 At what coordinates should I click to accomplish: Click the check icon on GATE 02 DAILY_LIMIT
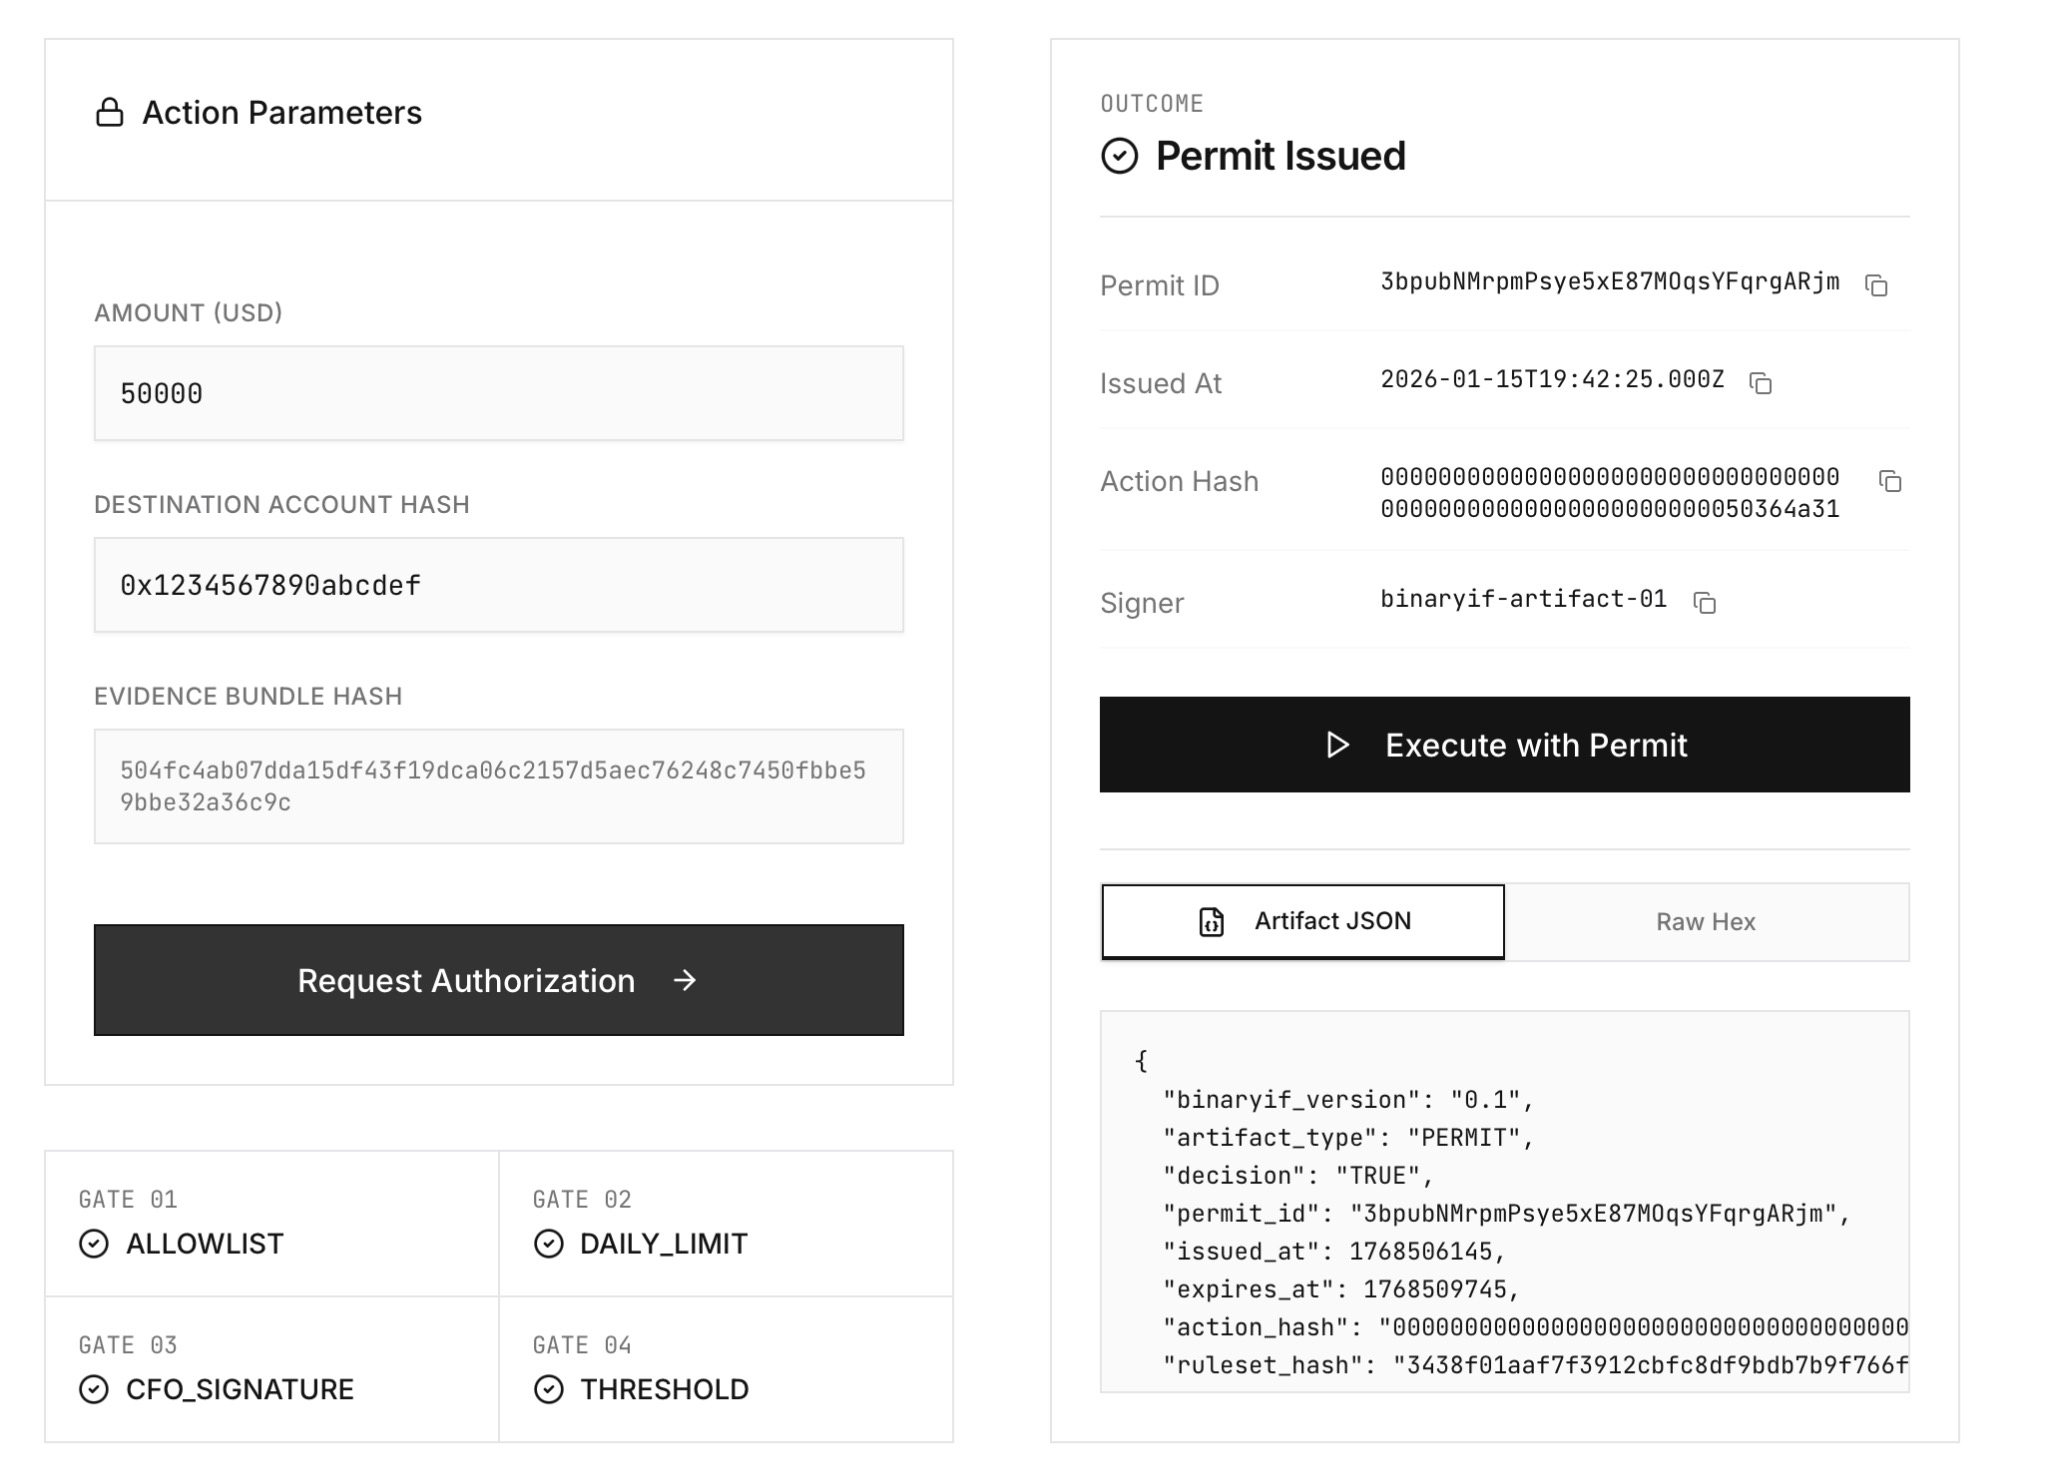click(x=548, y=1244)
